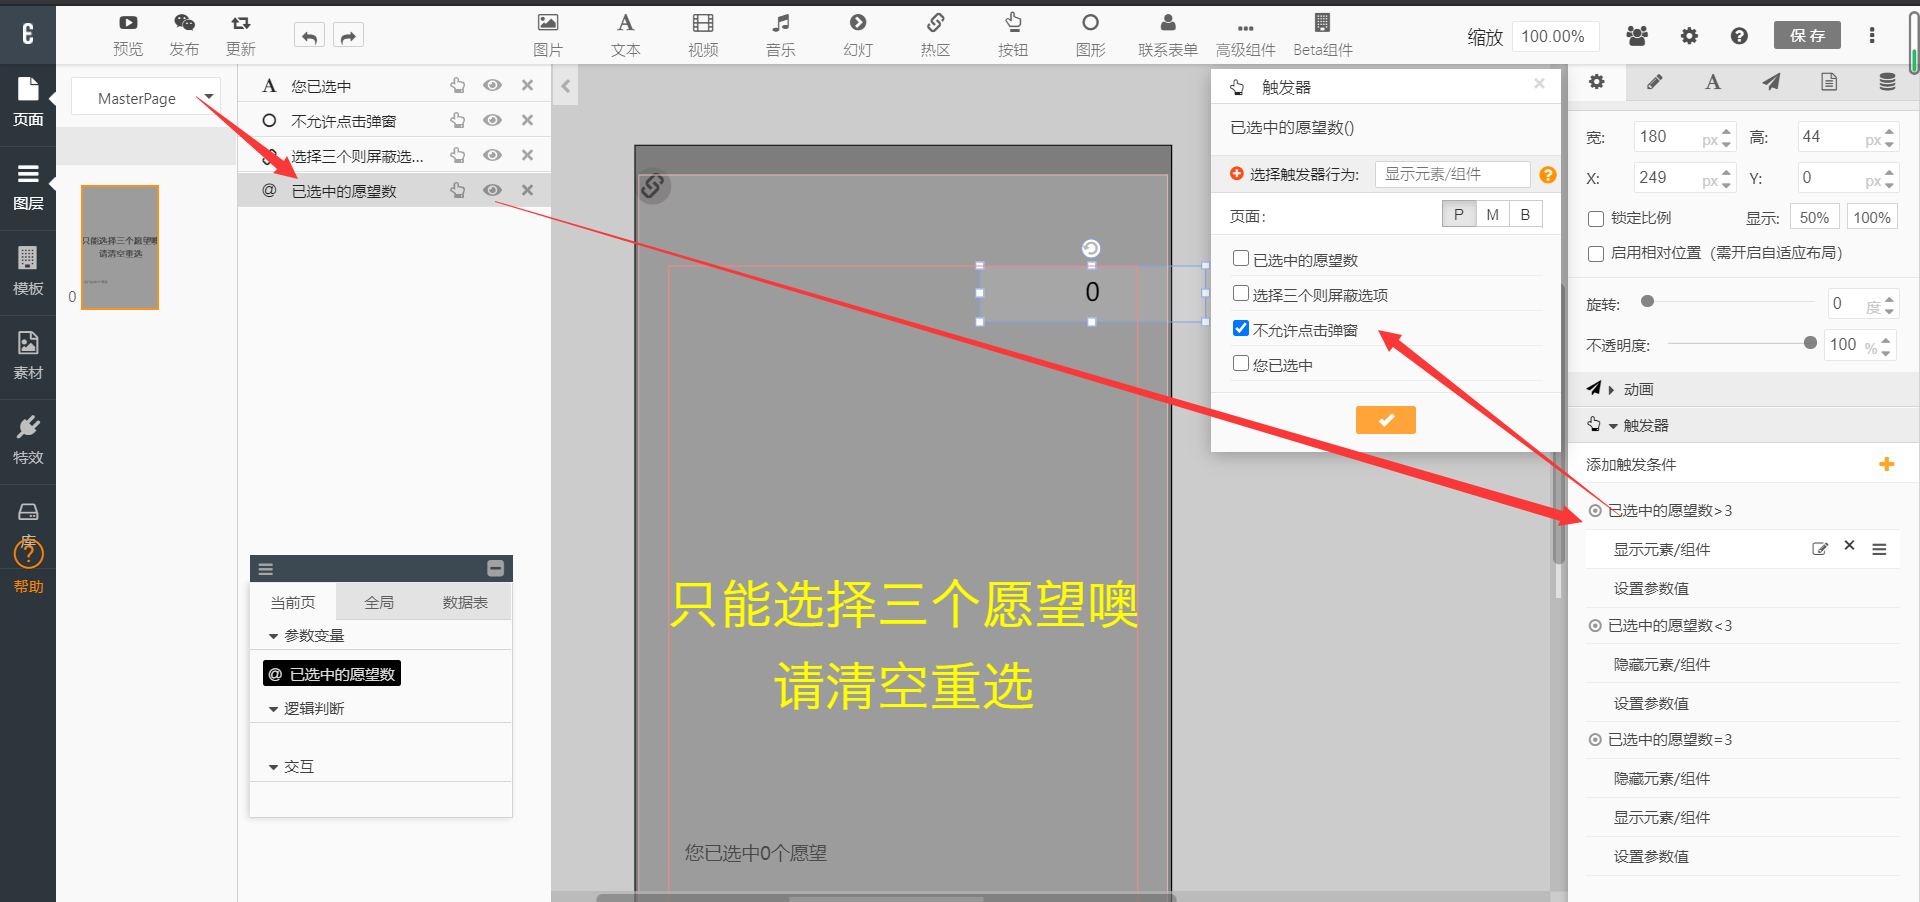1920x902 pixels.
Task: Expand the 动画 animation section
Action: 1637,389
